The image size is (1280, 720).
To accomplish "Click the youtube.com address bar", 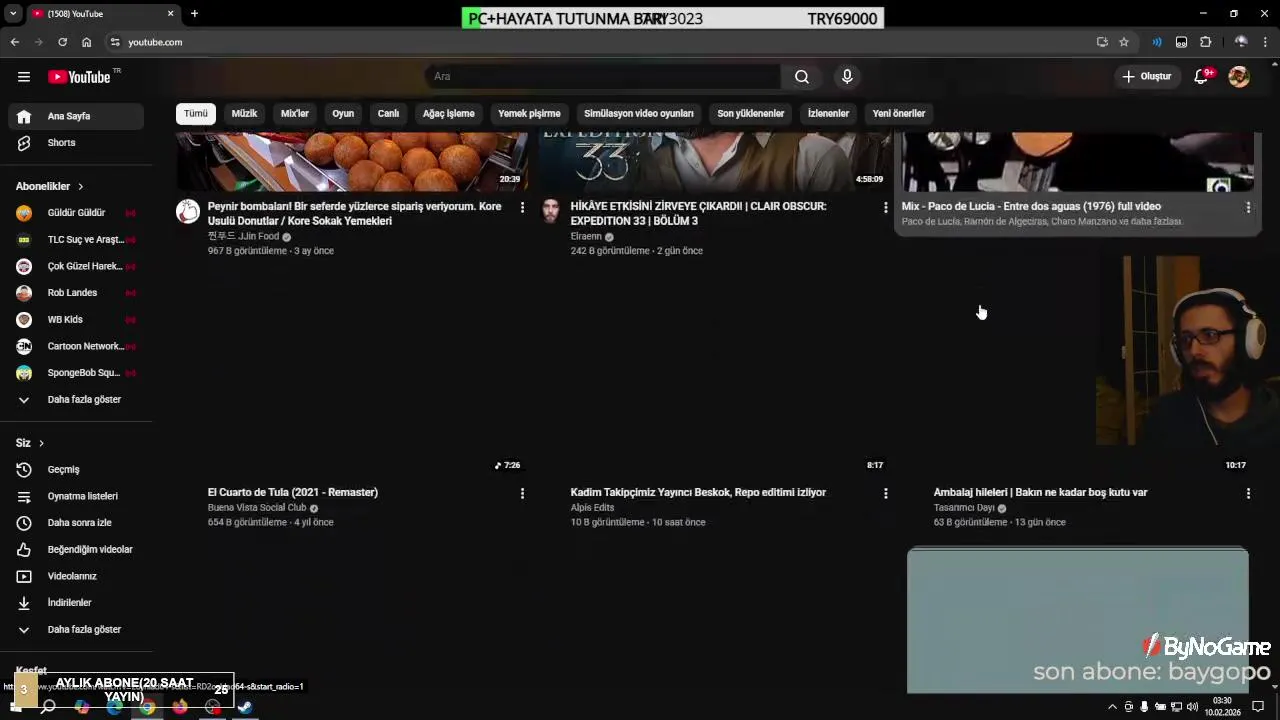I will (x=600, y=42).
